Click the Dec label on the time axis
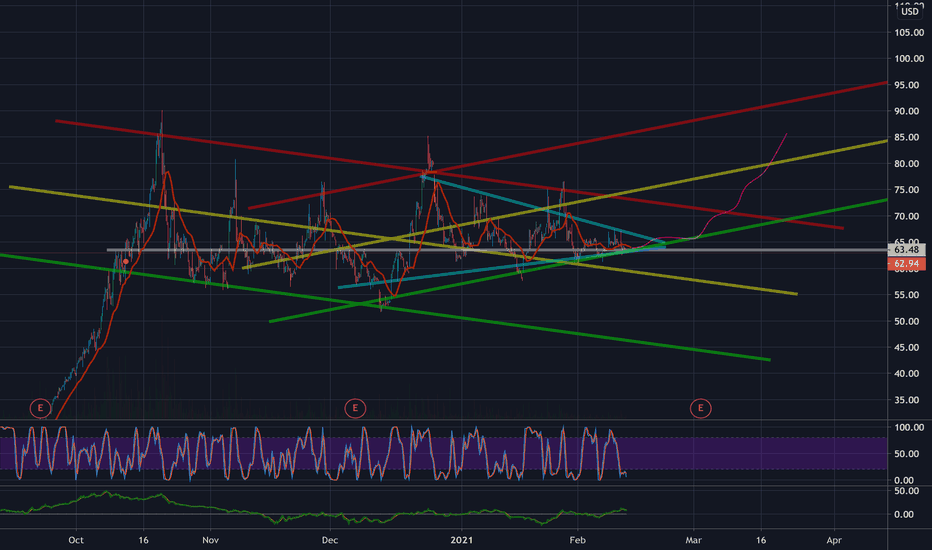 coord(330,540)
